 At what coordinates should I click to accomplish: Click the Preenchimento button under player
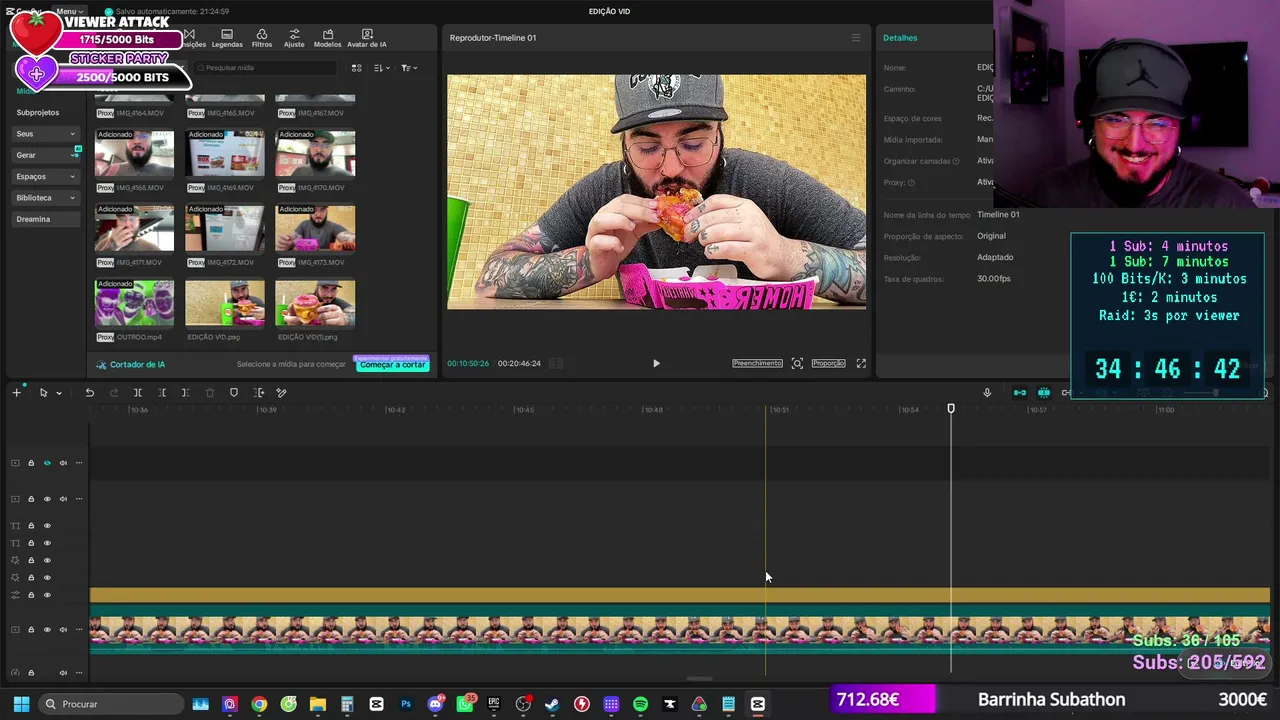coord(757,363)
